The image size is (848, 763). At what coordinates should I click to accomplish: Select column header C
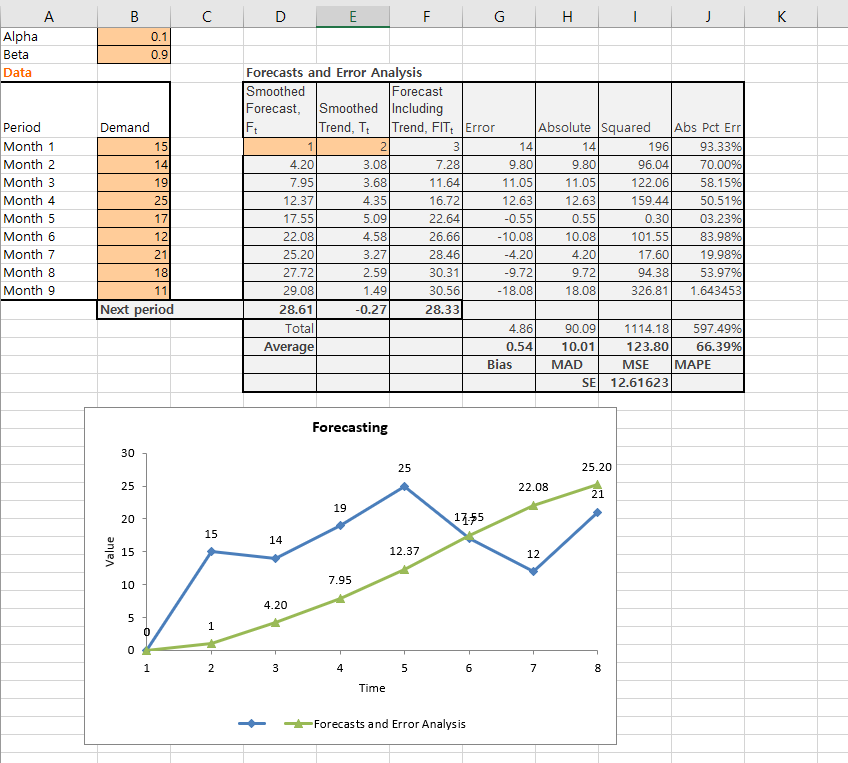click(207, 16)
